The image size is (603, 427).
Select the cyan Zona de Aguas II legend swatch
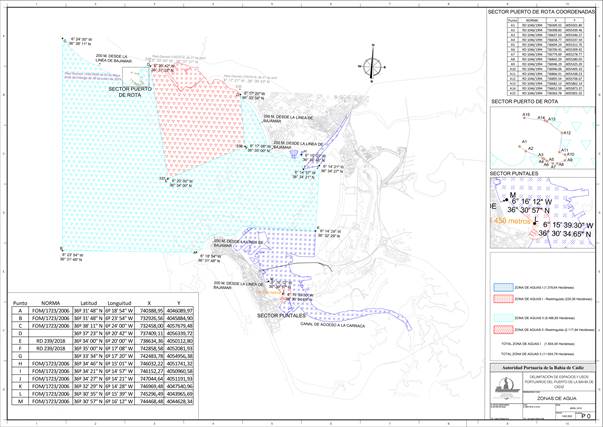coord(503,318)
